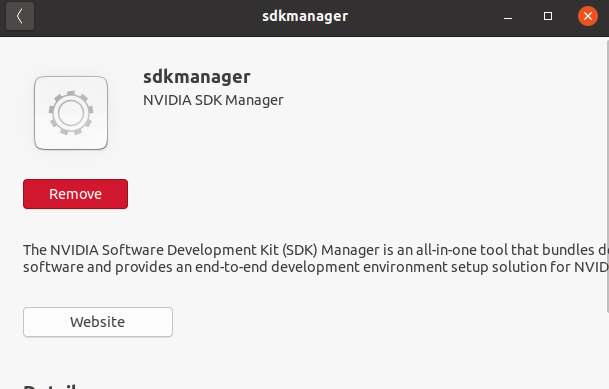
Task: Maximize the sdkmanager window
Action: point(548,16)
